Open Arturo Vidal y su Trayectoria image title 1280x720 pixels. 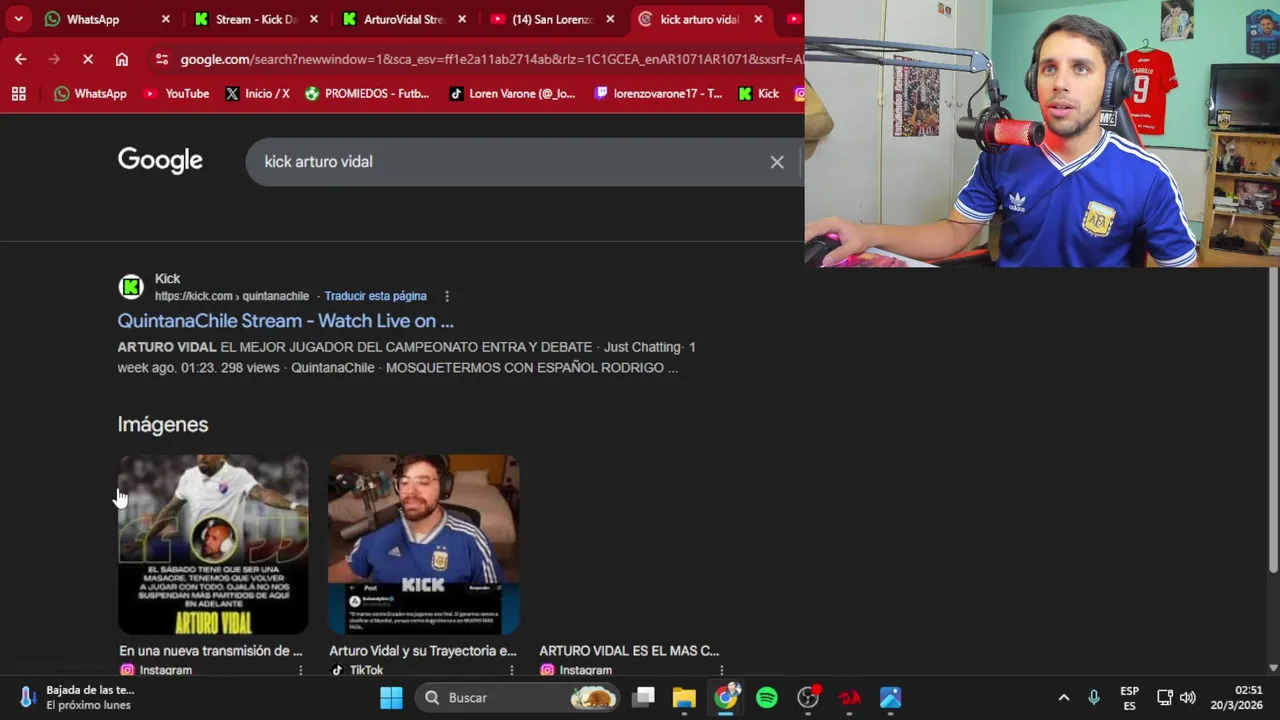pos(422,651)
